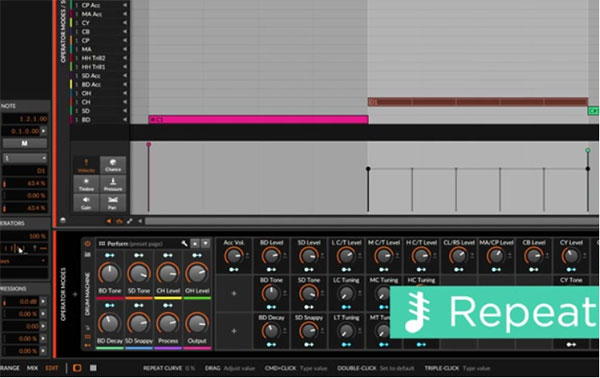
Task: Click the arrow next to the BD drum lane
Action: [x=125, y=120]
